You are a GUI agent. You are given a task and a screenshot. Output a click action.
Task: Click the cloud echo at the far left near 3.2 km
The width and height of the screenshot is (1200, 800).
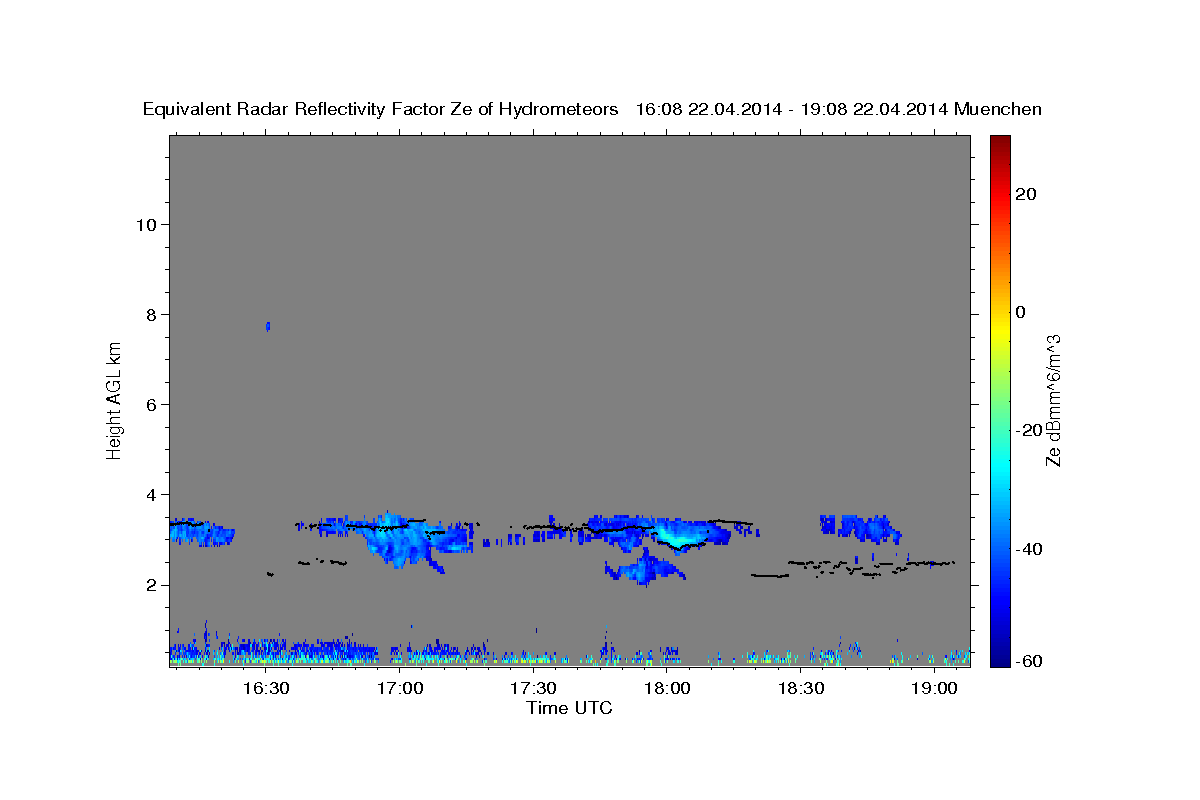[201, 531]
